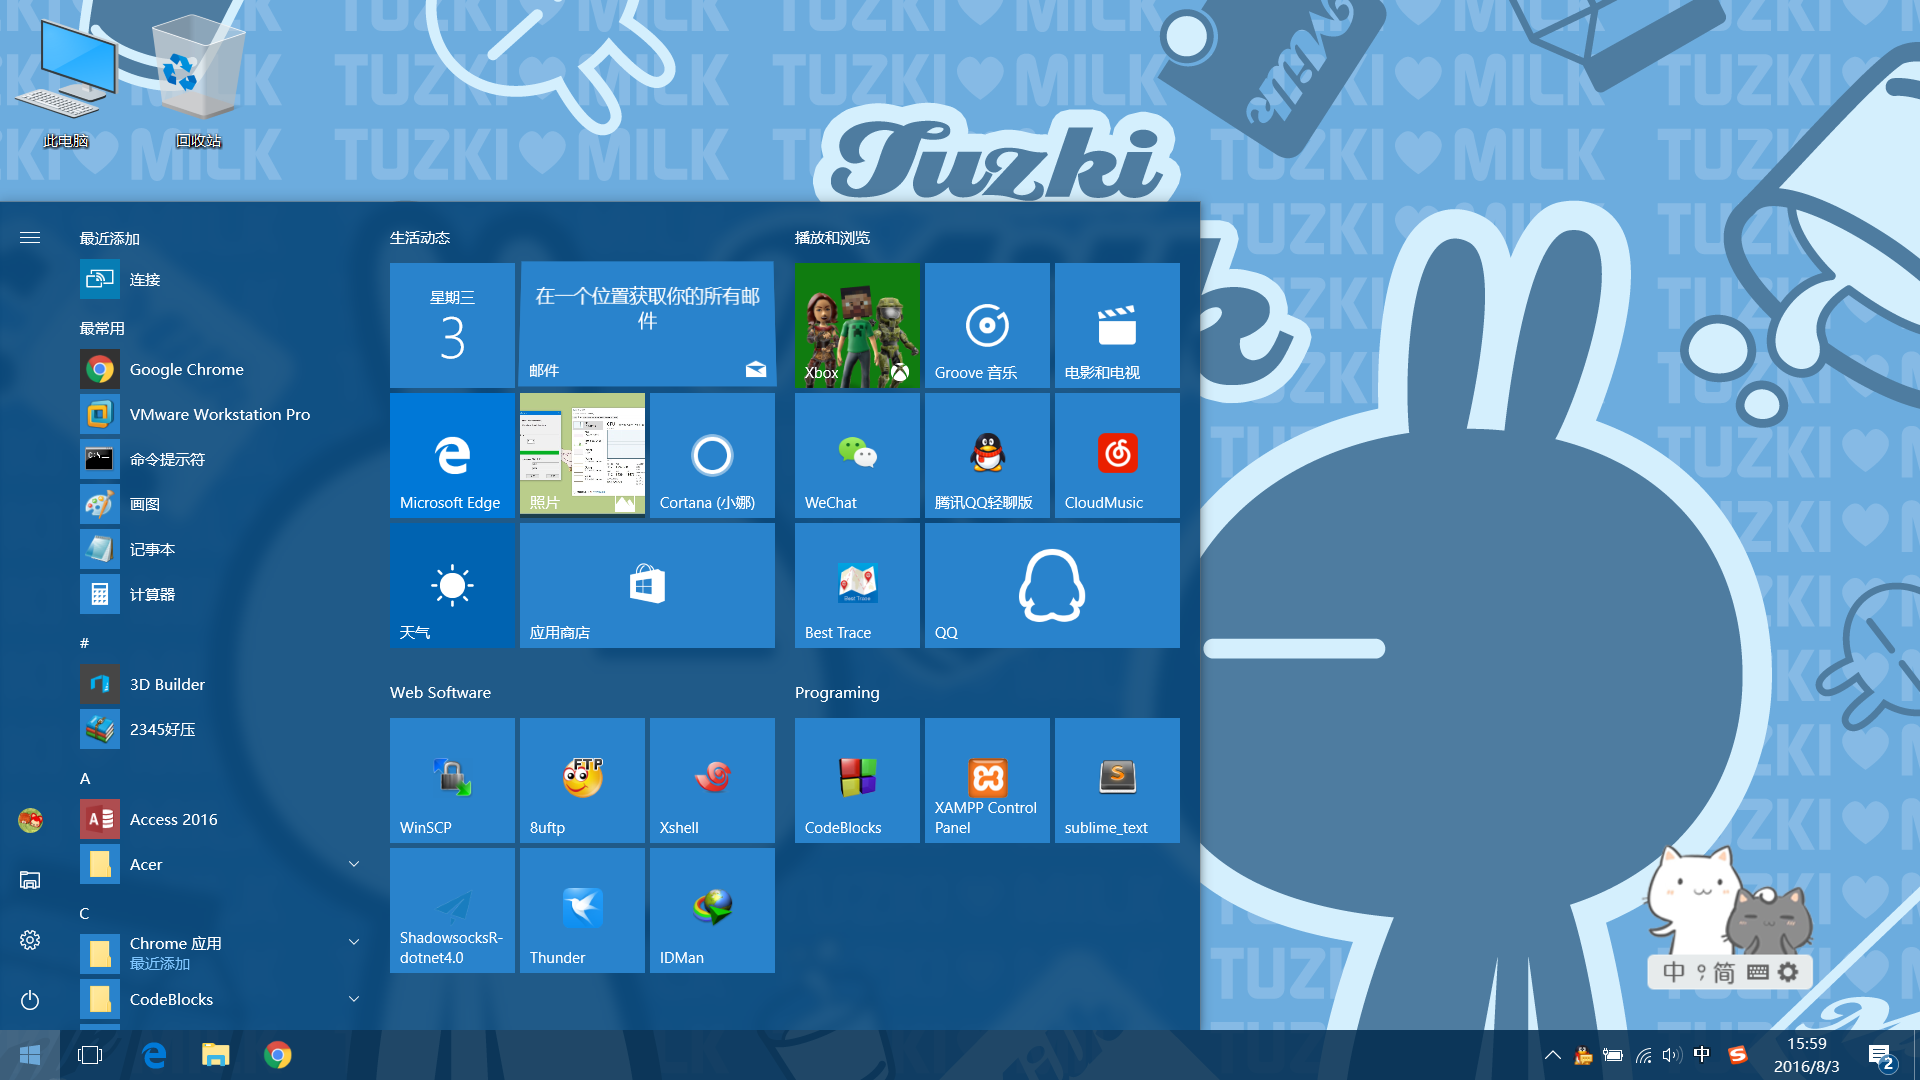The image size is (1920, 1080).
Task: Open the Sogou input icon in tray
Action: click(1738, 1054)
